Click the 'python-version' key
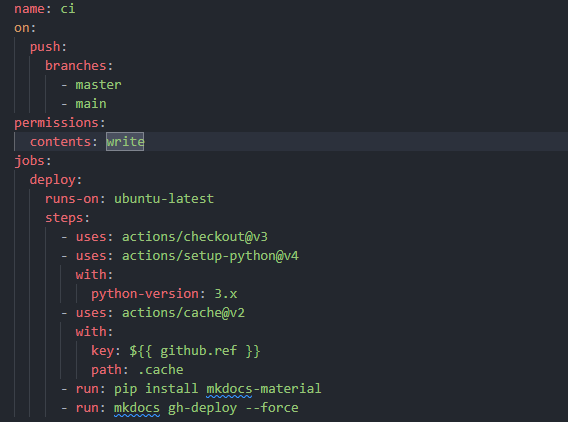Viewport: 568px width, 422px height. pyautogui.click(x=145, y=294)
